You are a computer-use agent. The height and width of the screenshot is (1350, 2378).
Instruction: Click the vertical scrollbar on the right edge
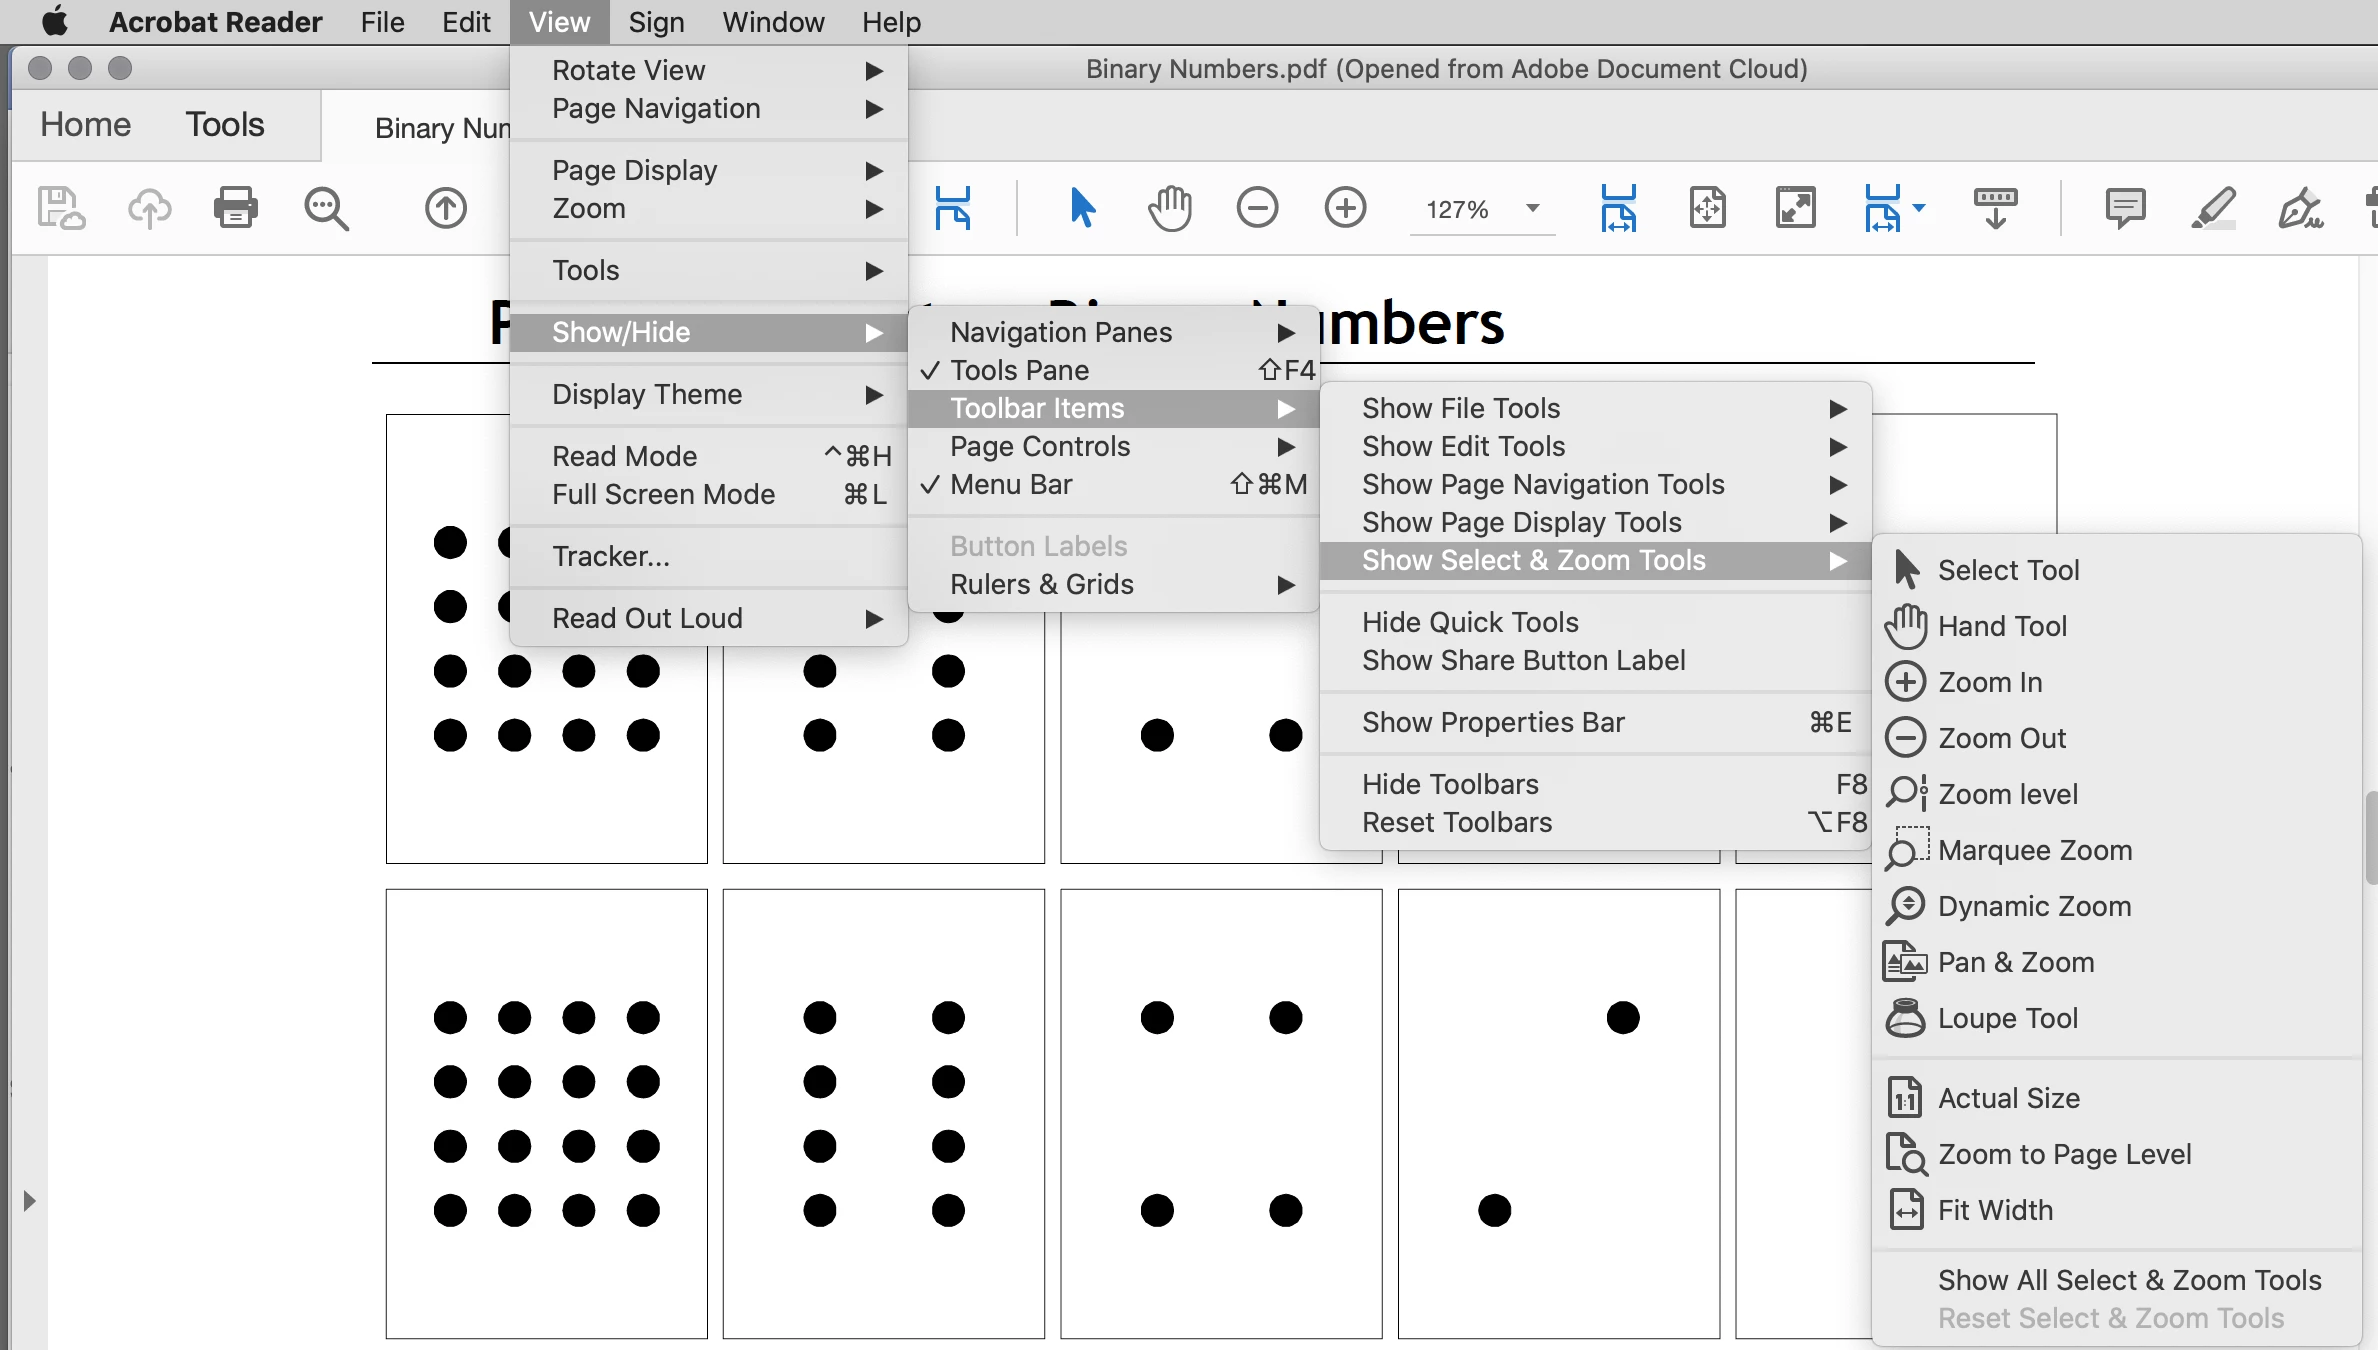[2370, 838]
